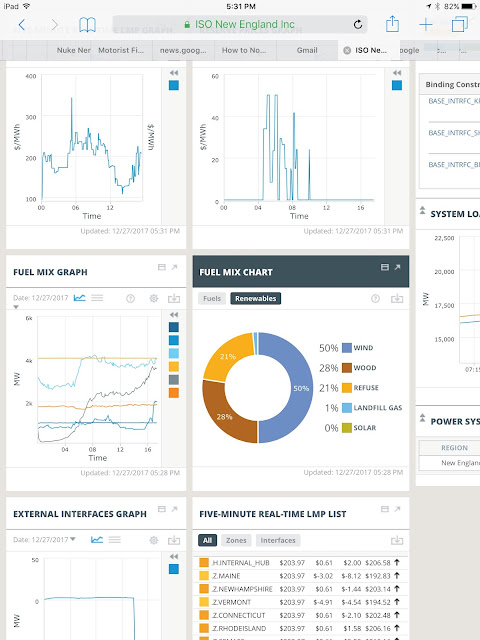Go back in Safari
480x640 pixels.
[22, 25]
